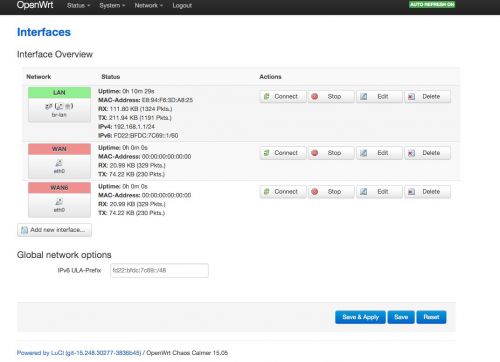Image resolution: width=500 pixels, height=362 pixels.
Task: Click the Network column header
Action: 39,77
